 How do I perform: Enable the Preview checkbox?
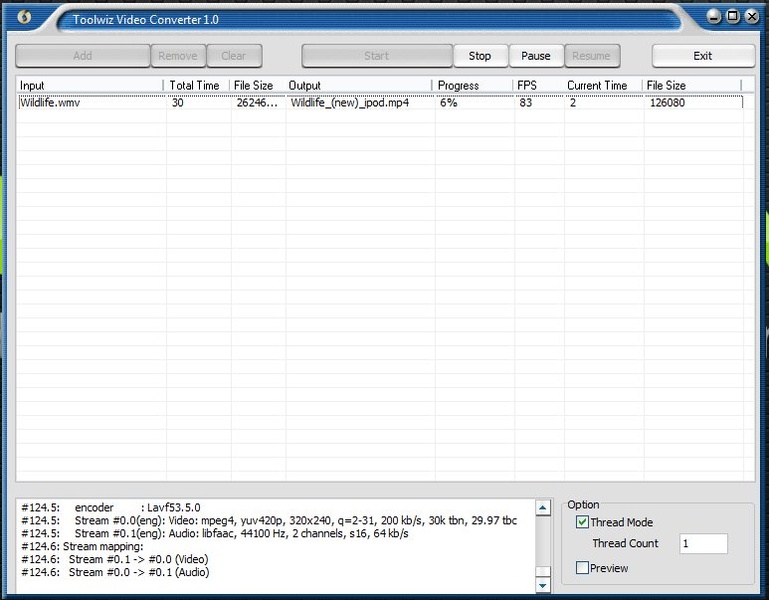point(582,568)
